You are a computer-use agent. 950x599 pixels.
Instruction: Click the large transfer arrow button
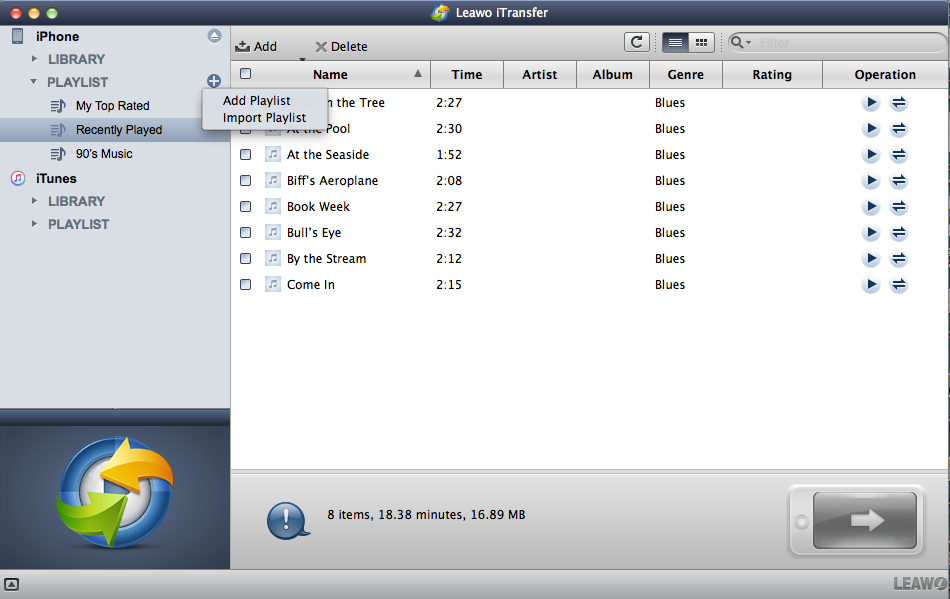tap(865, 520)
